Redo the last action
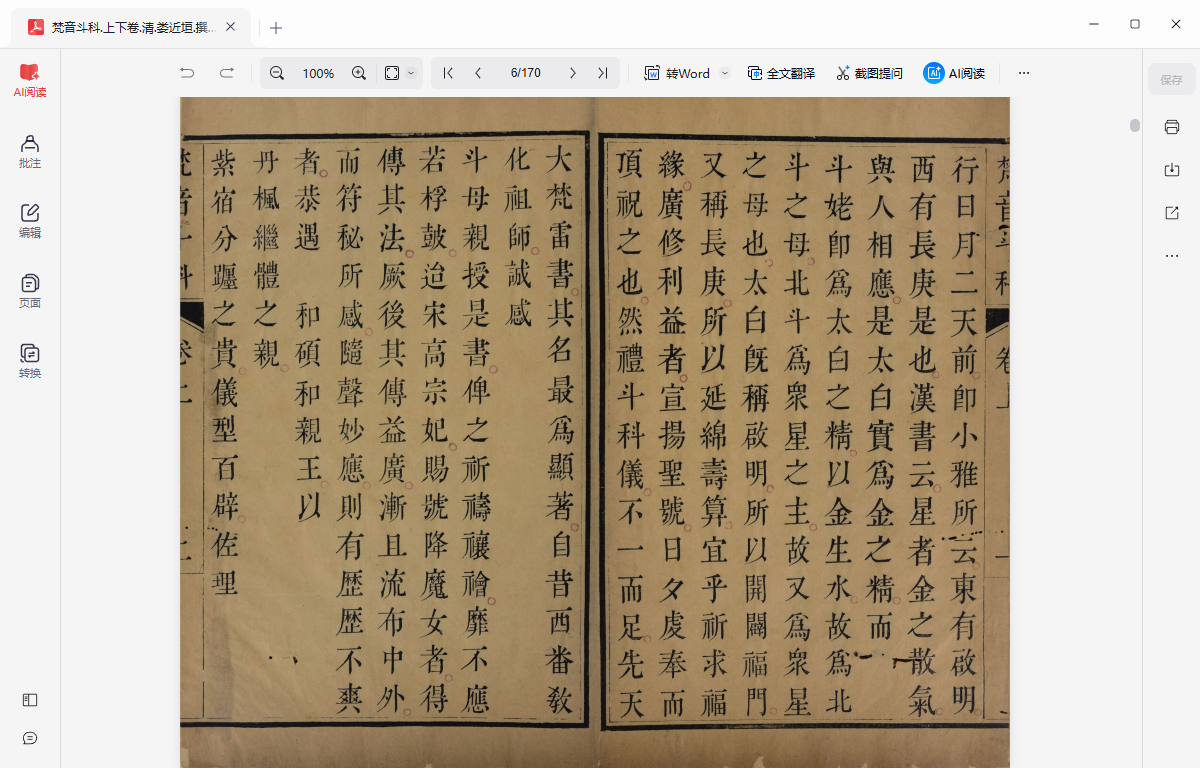Screen dimensions: 1200x768 click(227, 73)
